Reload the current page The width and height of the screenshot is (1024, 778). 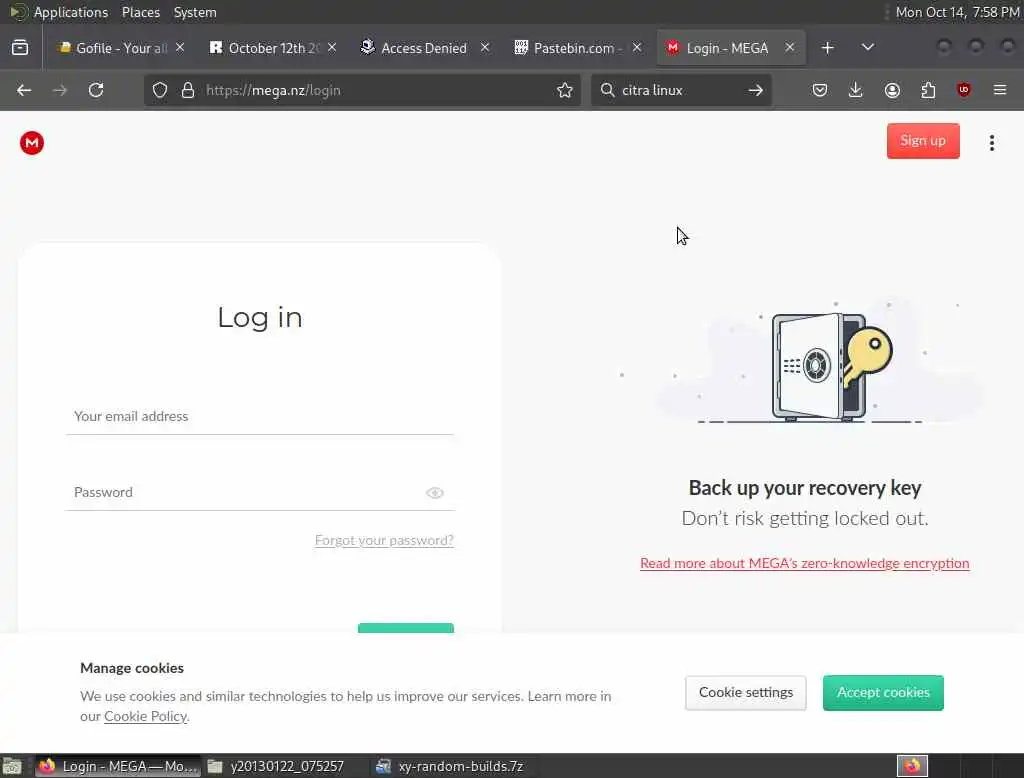(x=96, y=90)
